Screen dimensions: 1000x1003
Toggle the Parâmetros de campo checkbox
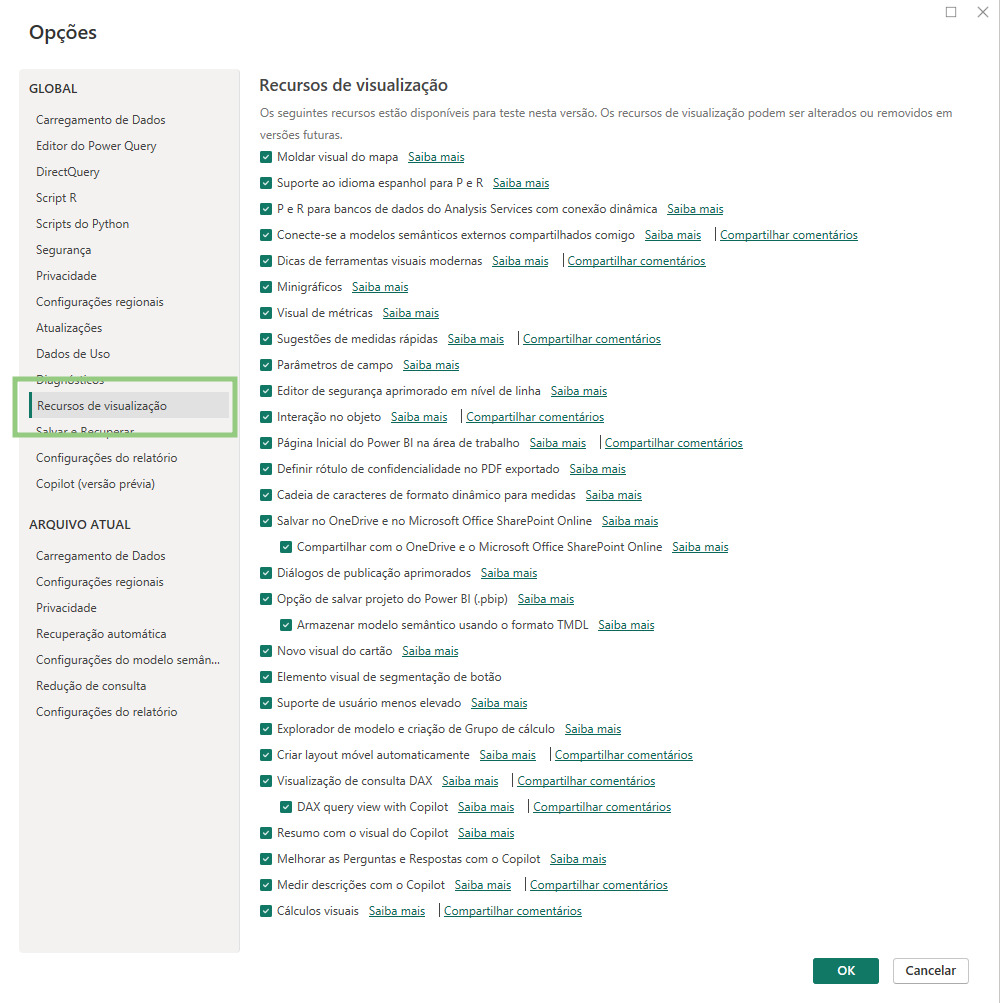266,365
